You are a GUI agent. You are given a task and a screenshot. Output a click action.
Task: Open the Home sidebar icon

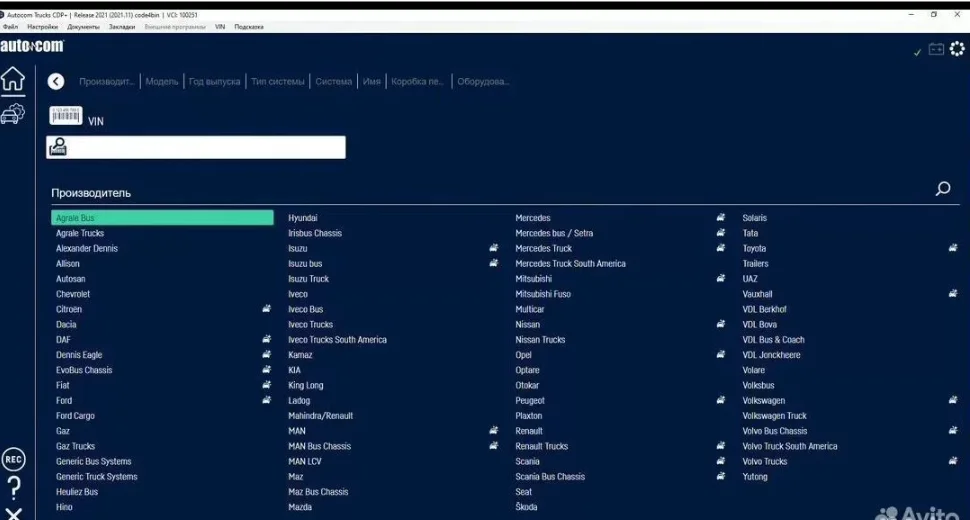[13, 79]
